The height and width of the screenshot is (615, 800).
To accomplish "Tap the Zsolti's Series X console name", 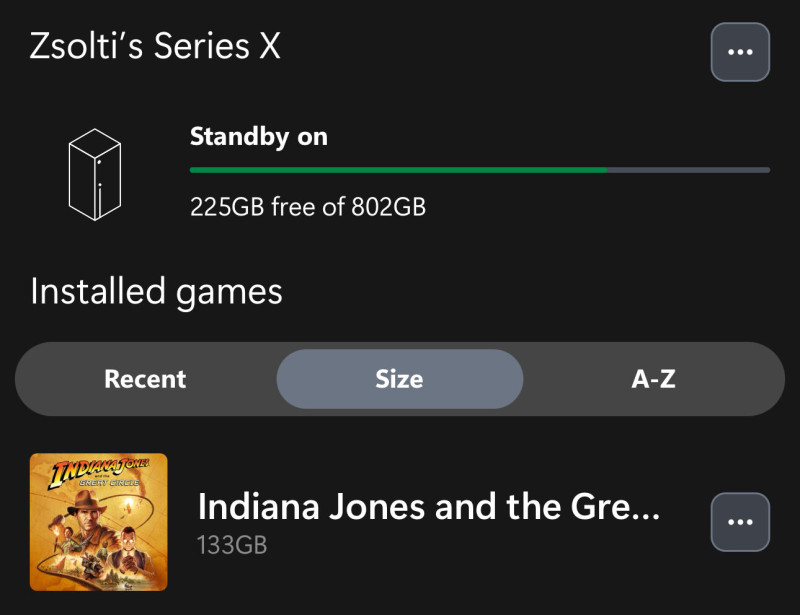I will 155,46.
